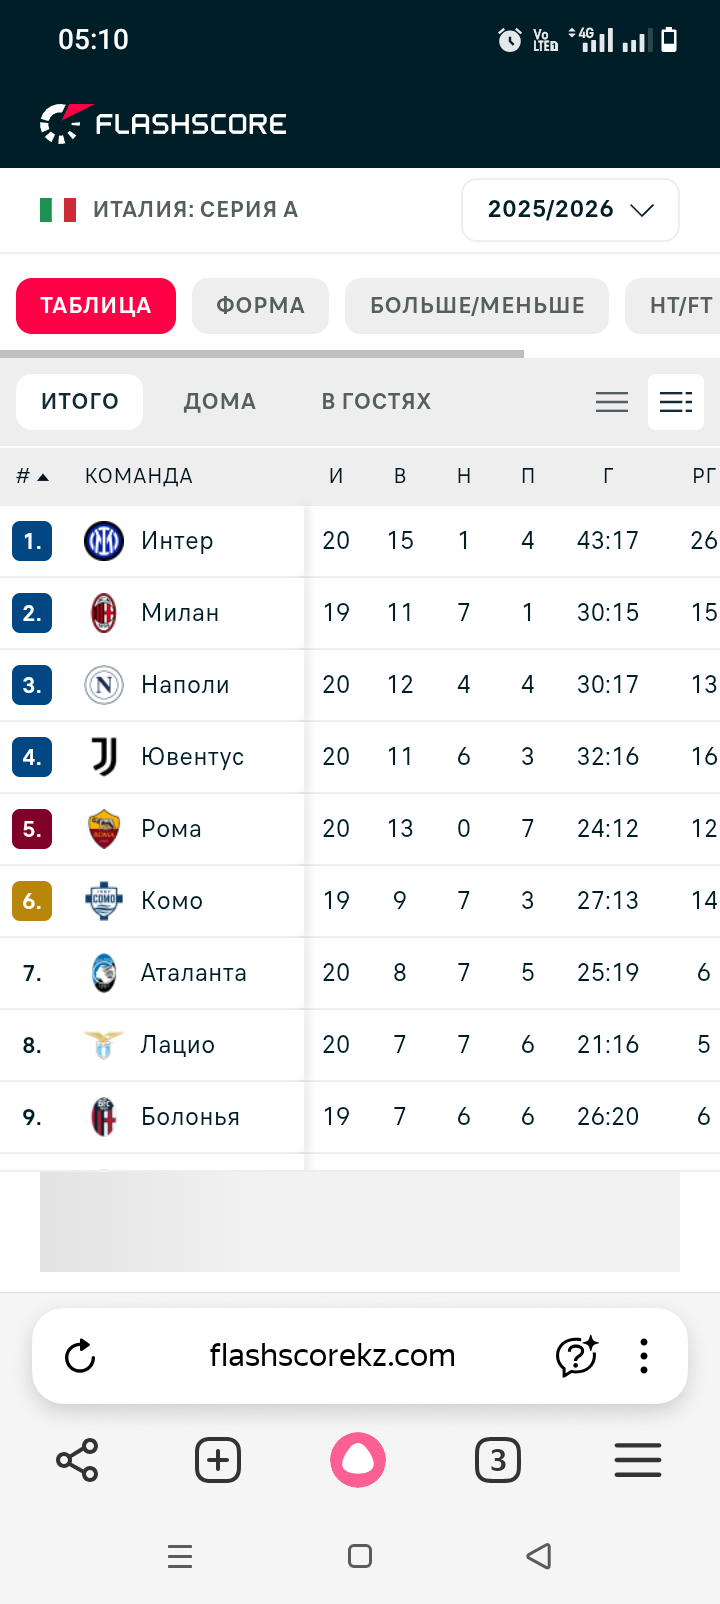Tap the Juventus club logo

click(104, 757)
